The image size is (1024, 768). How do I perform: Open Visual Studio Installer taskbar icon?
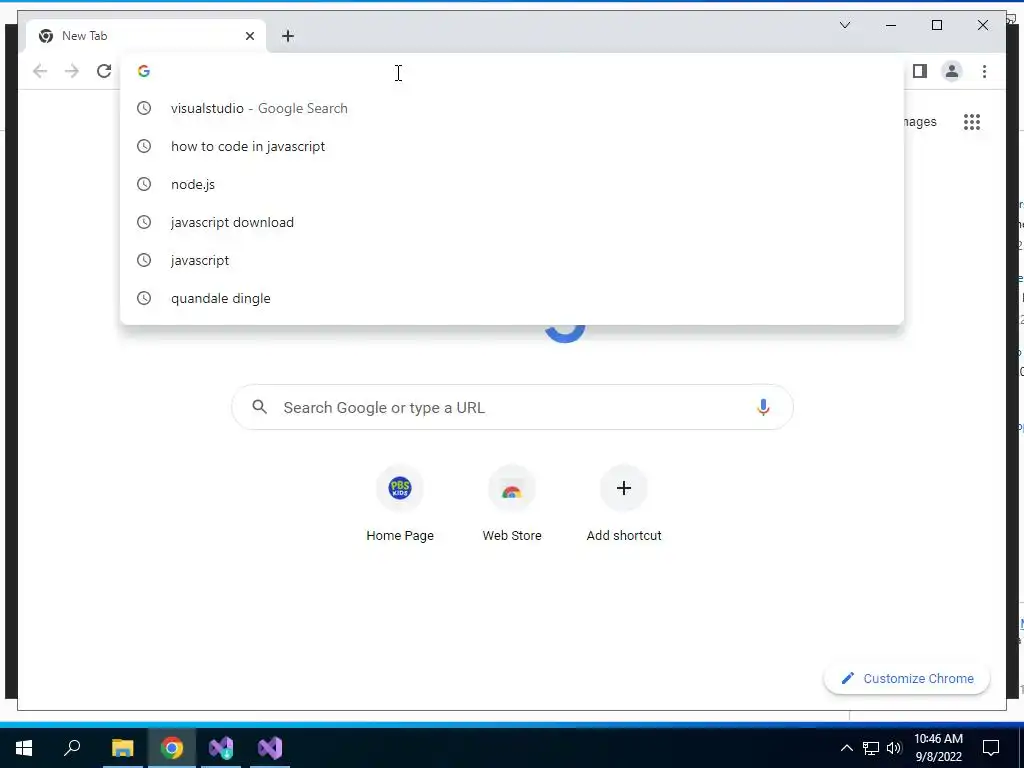(x=221, y=748)
